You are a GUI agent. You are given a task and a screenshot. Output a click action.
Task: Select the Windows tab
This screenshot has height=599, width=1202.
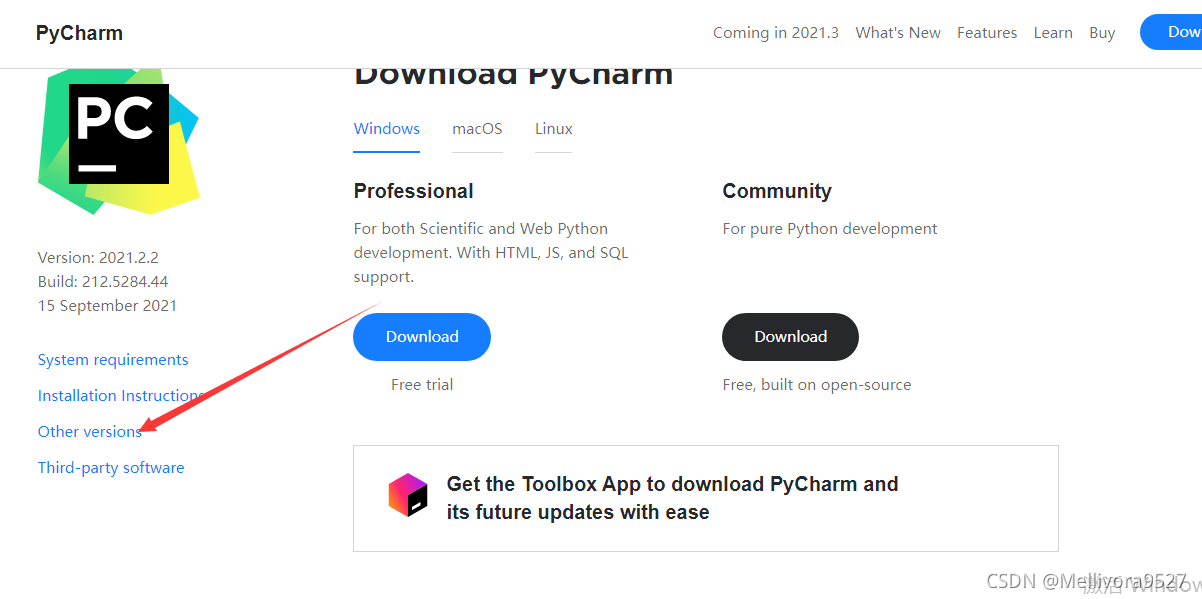pyautogui.click(x=387, y=129)
